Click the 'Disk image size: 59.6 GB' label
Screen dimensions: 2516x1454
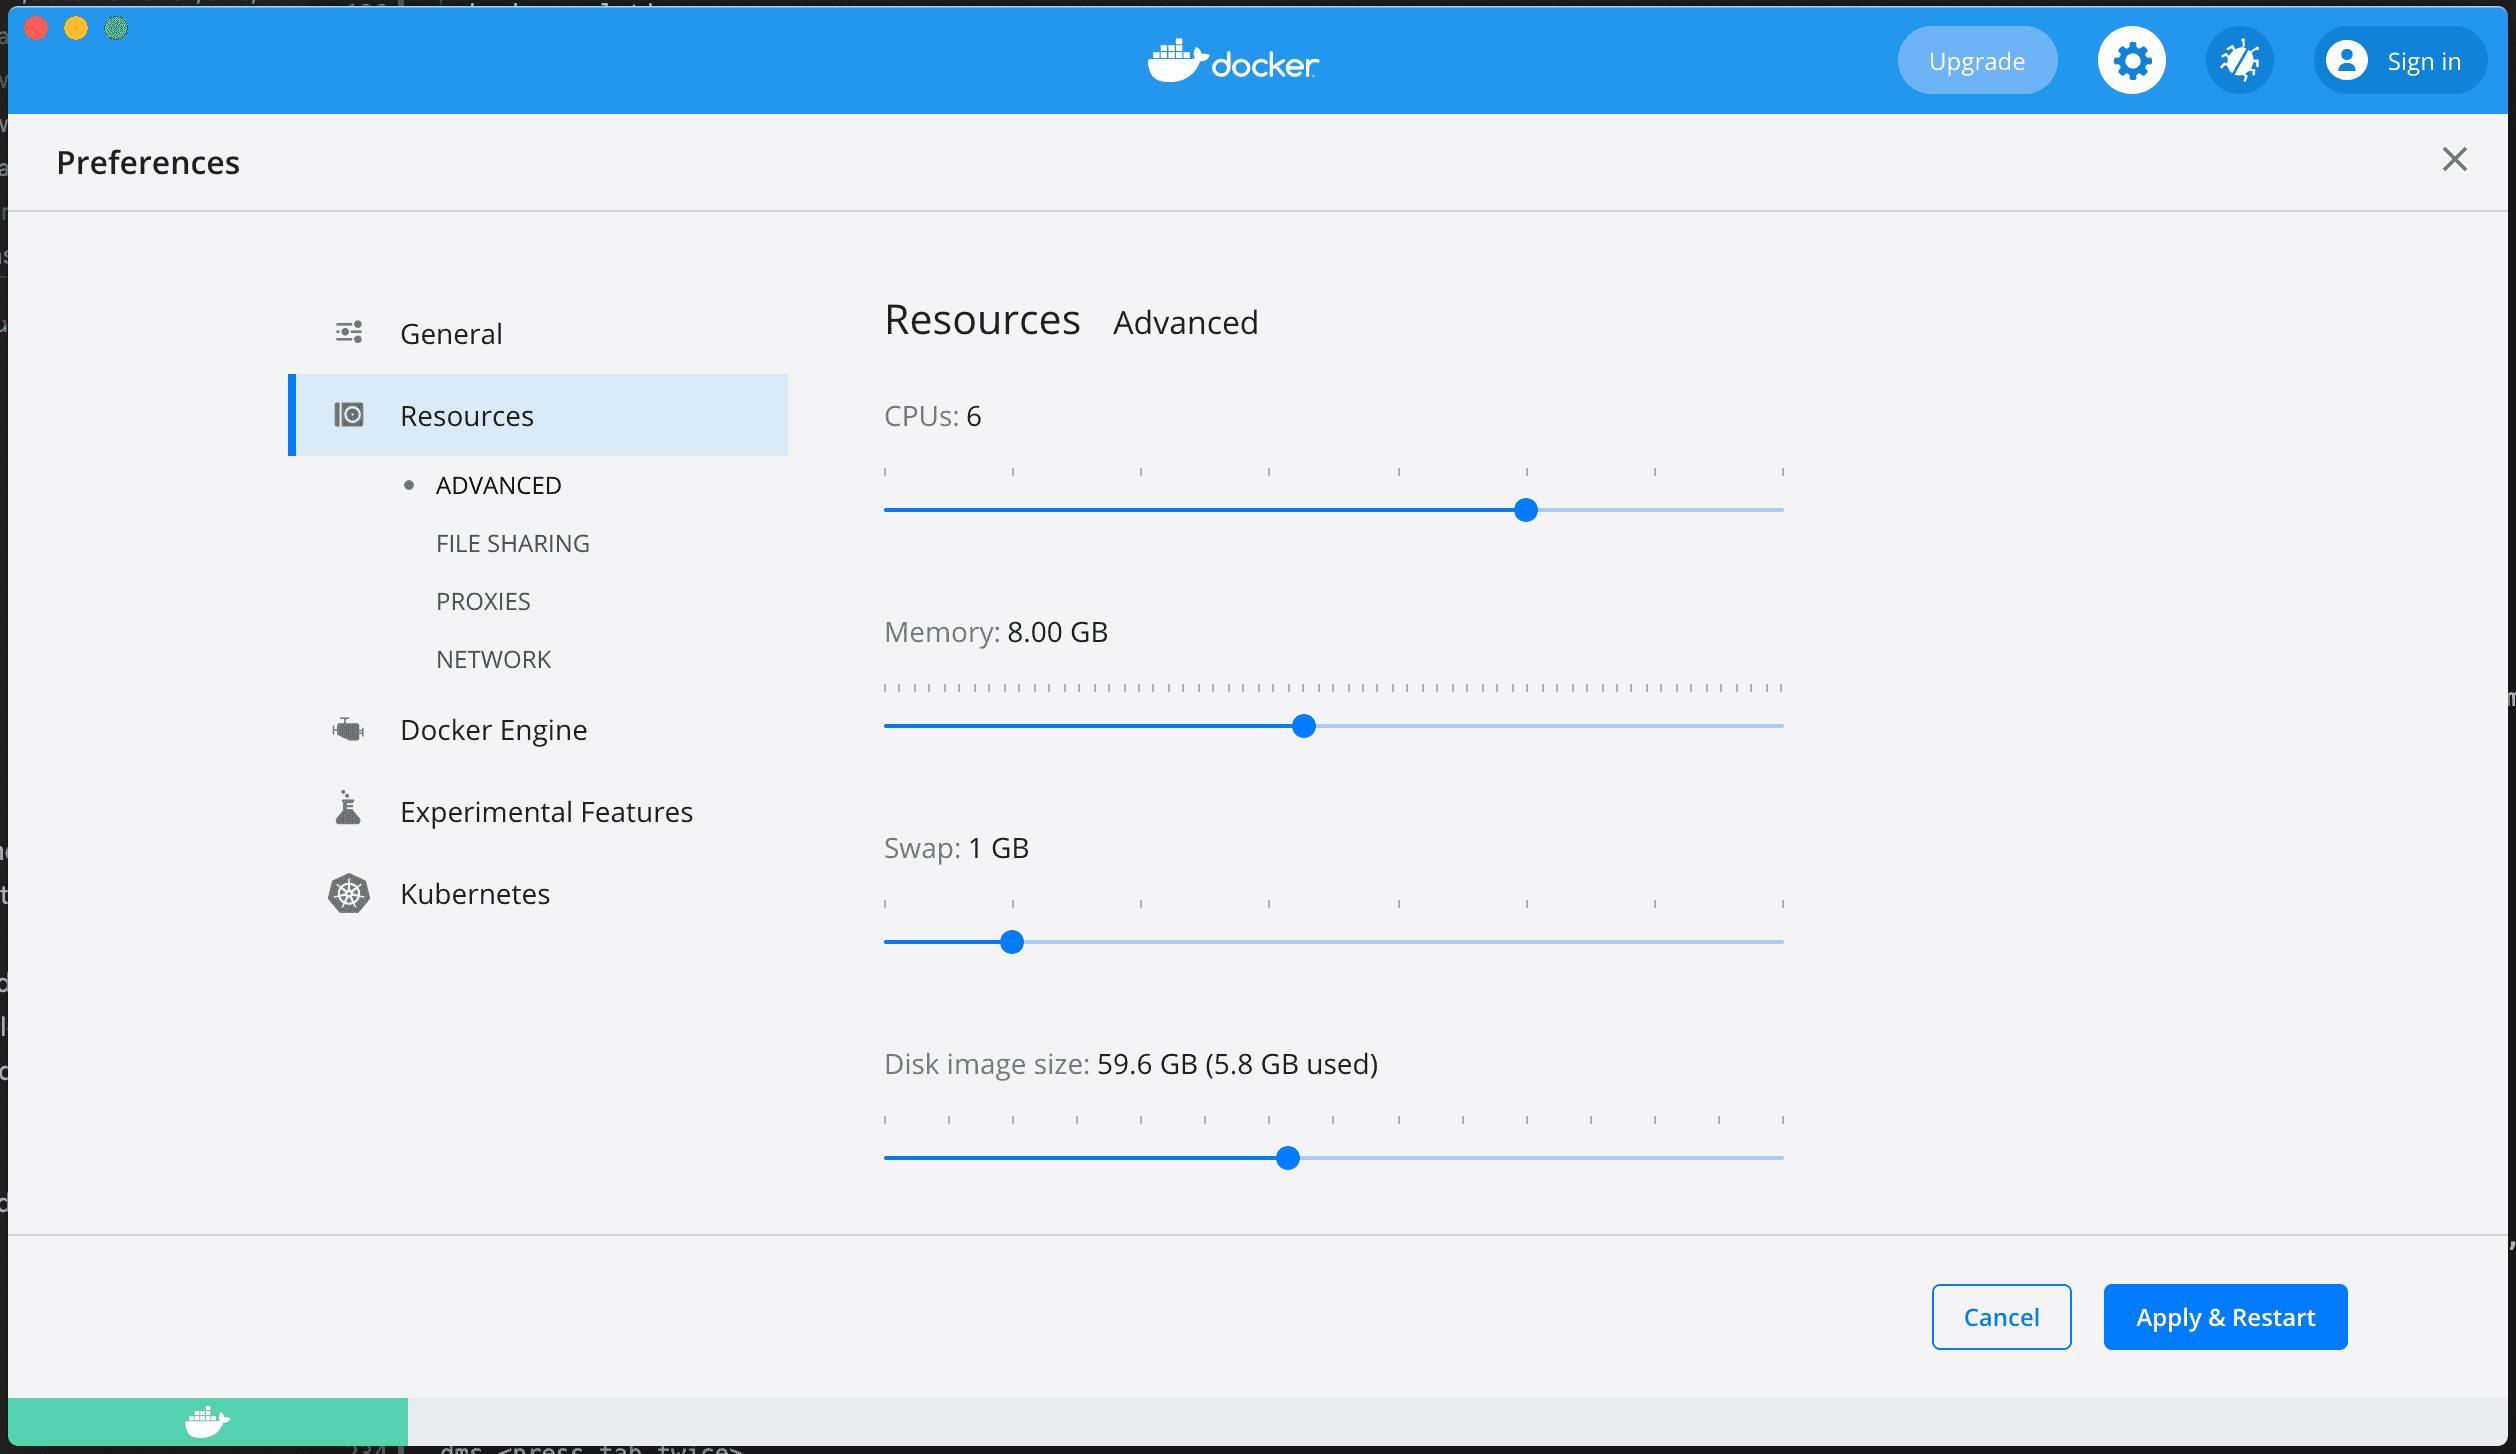[x=1131, y=1064]
